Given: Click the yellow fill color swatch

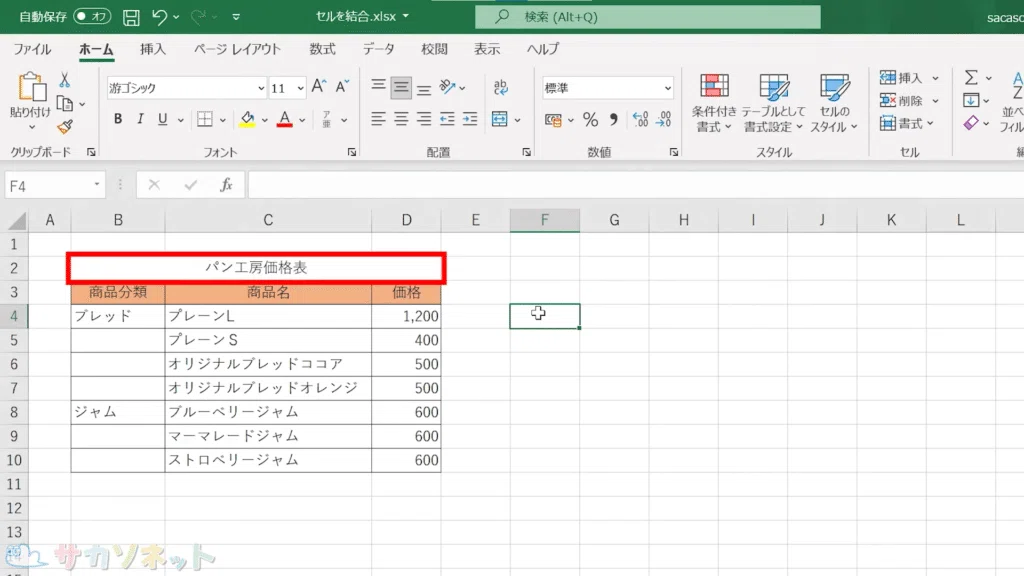Looking at the screenshot, I should coord(248,120).
